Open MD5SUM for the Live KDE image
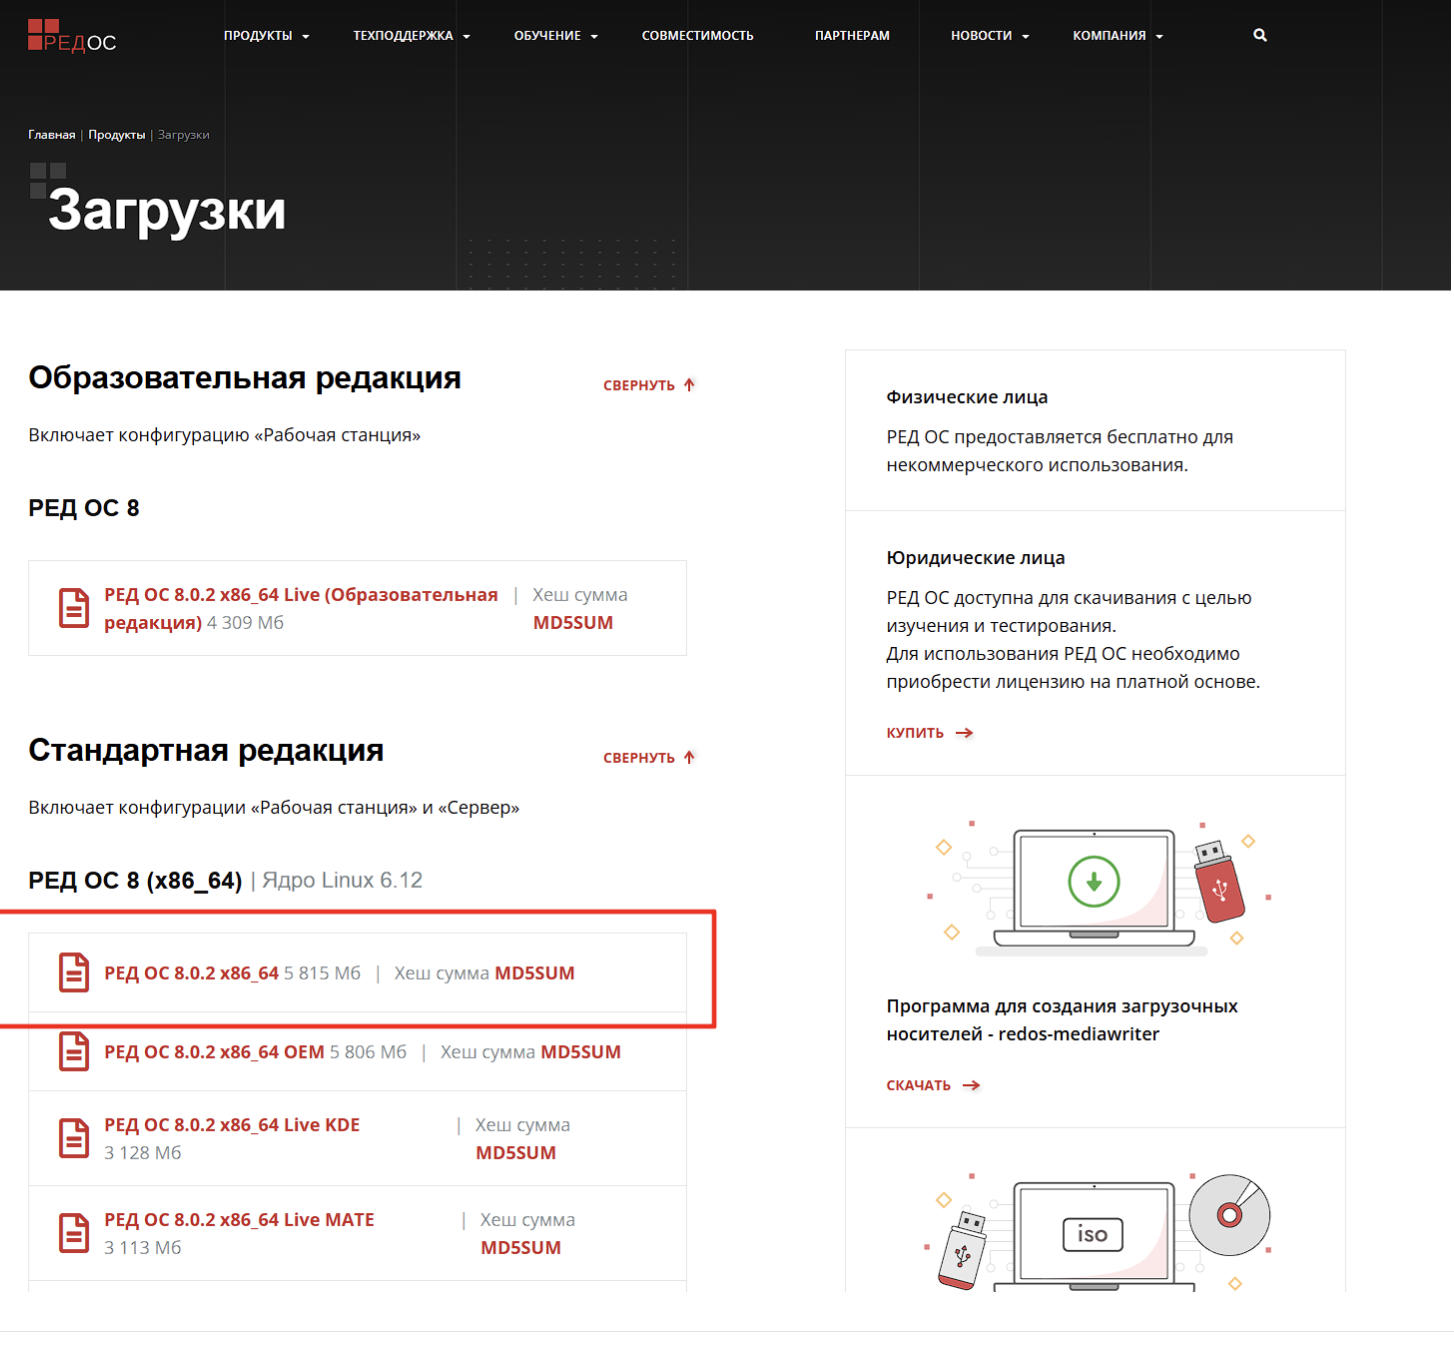Image resolution: width=1454 pixels, height=1345 pixels. (x=516, y=1153)
